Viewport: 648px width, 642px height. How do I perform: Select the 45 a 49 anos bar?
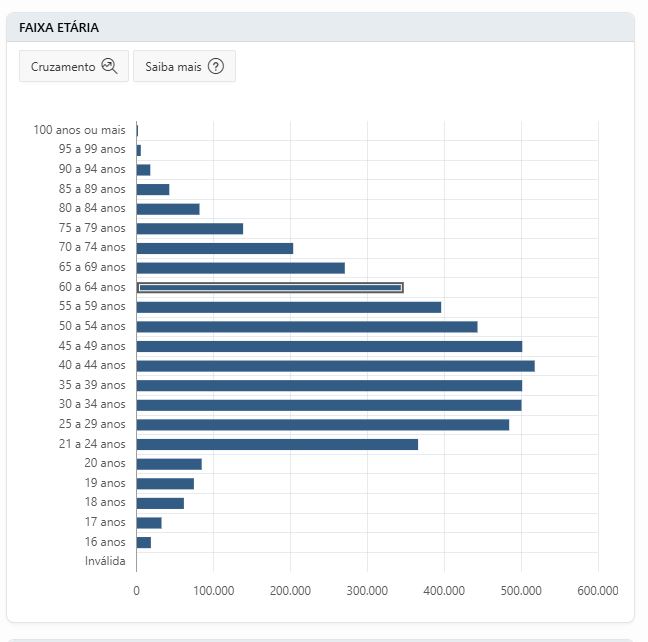pyautogui.click(x=329, y=346)
